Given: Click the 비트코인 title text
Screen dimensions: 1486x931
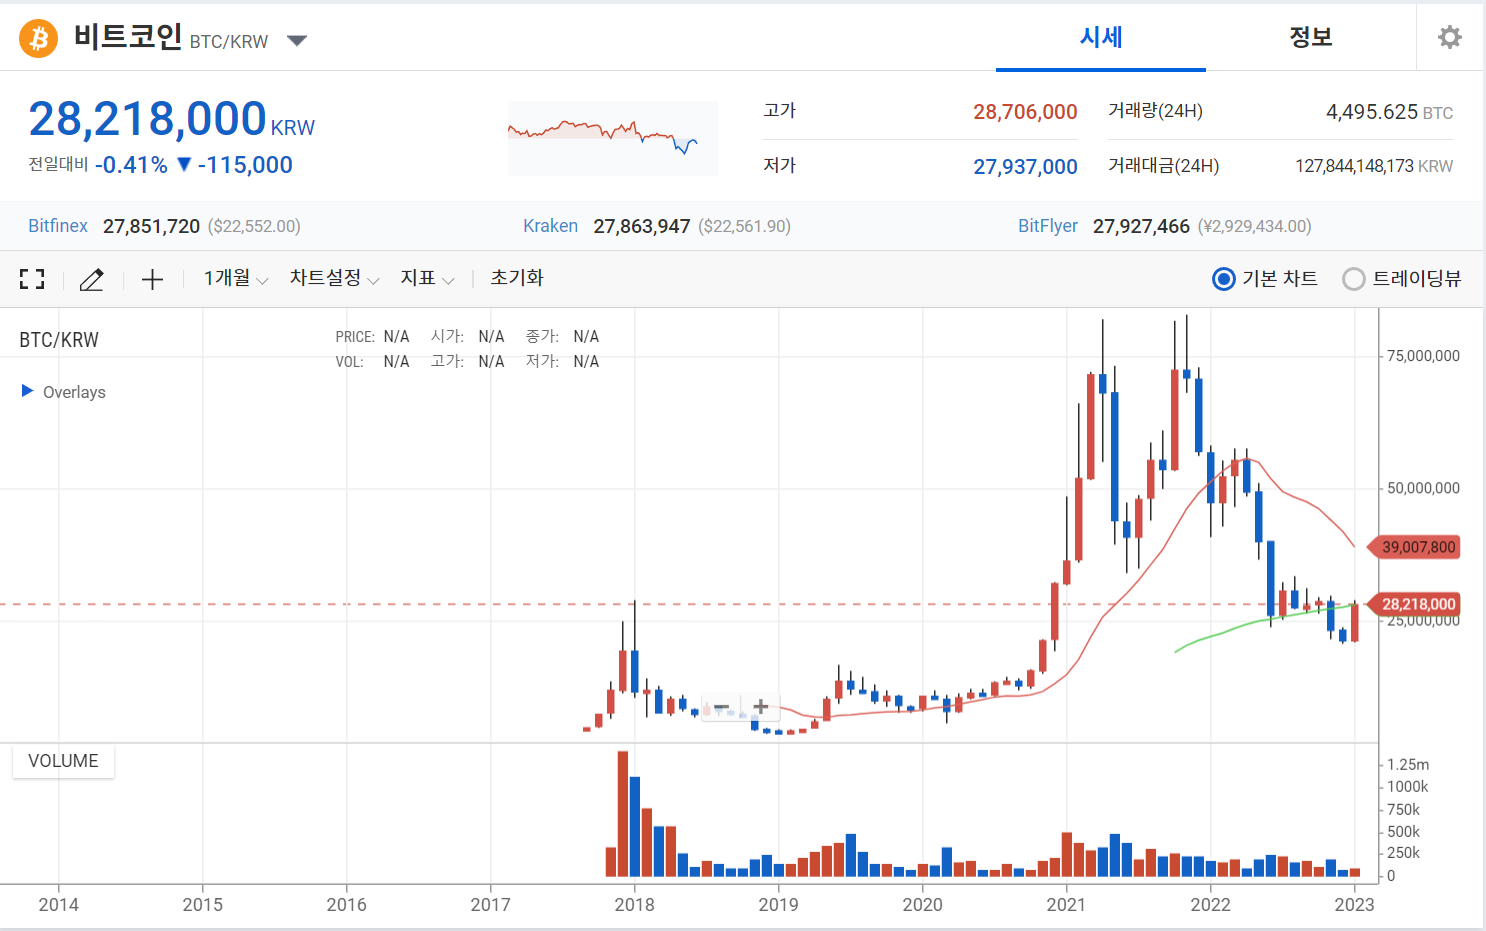Looking at the screenshot, I should click(x=128, y=37).
